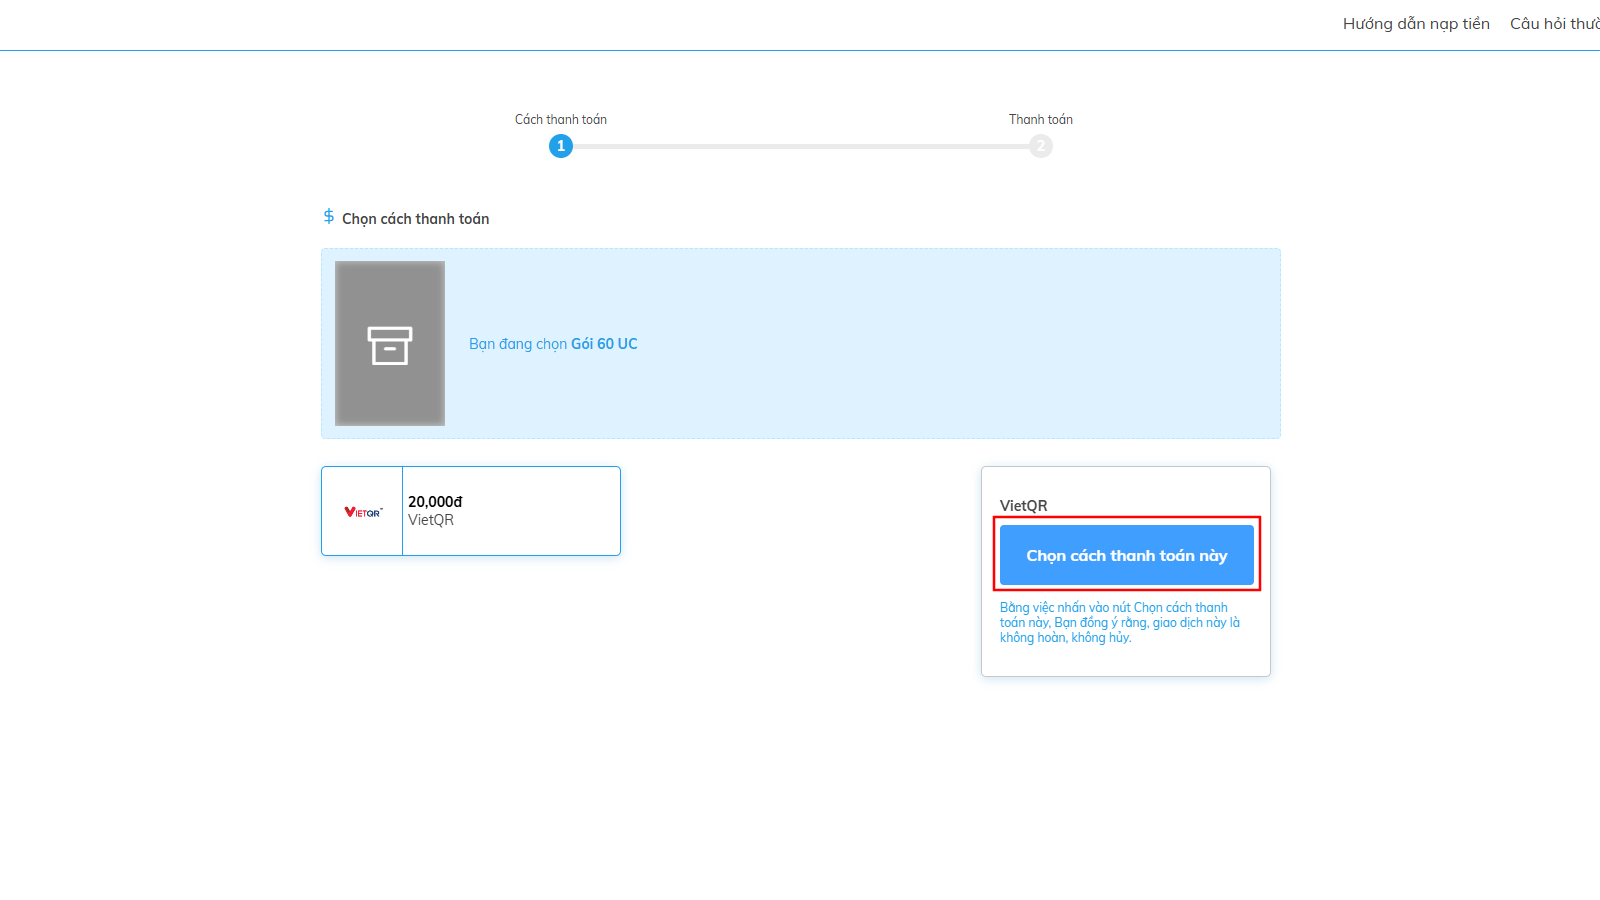Click the step 2 circle indicator

[1041, 146]
